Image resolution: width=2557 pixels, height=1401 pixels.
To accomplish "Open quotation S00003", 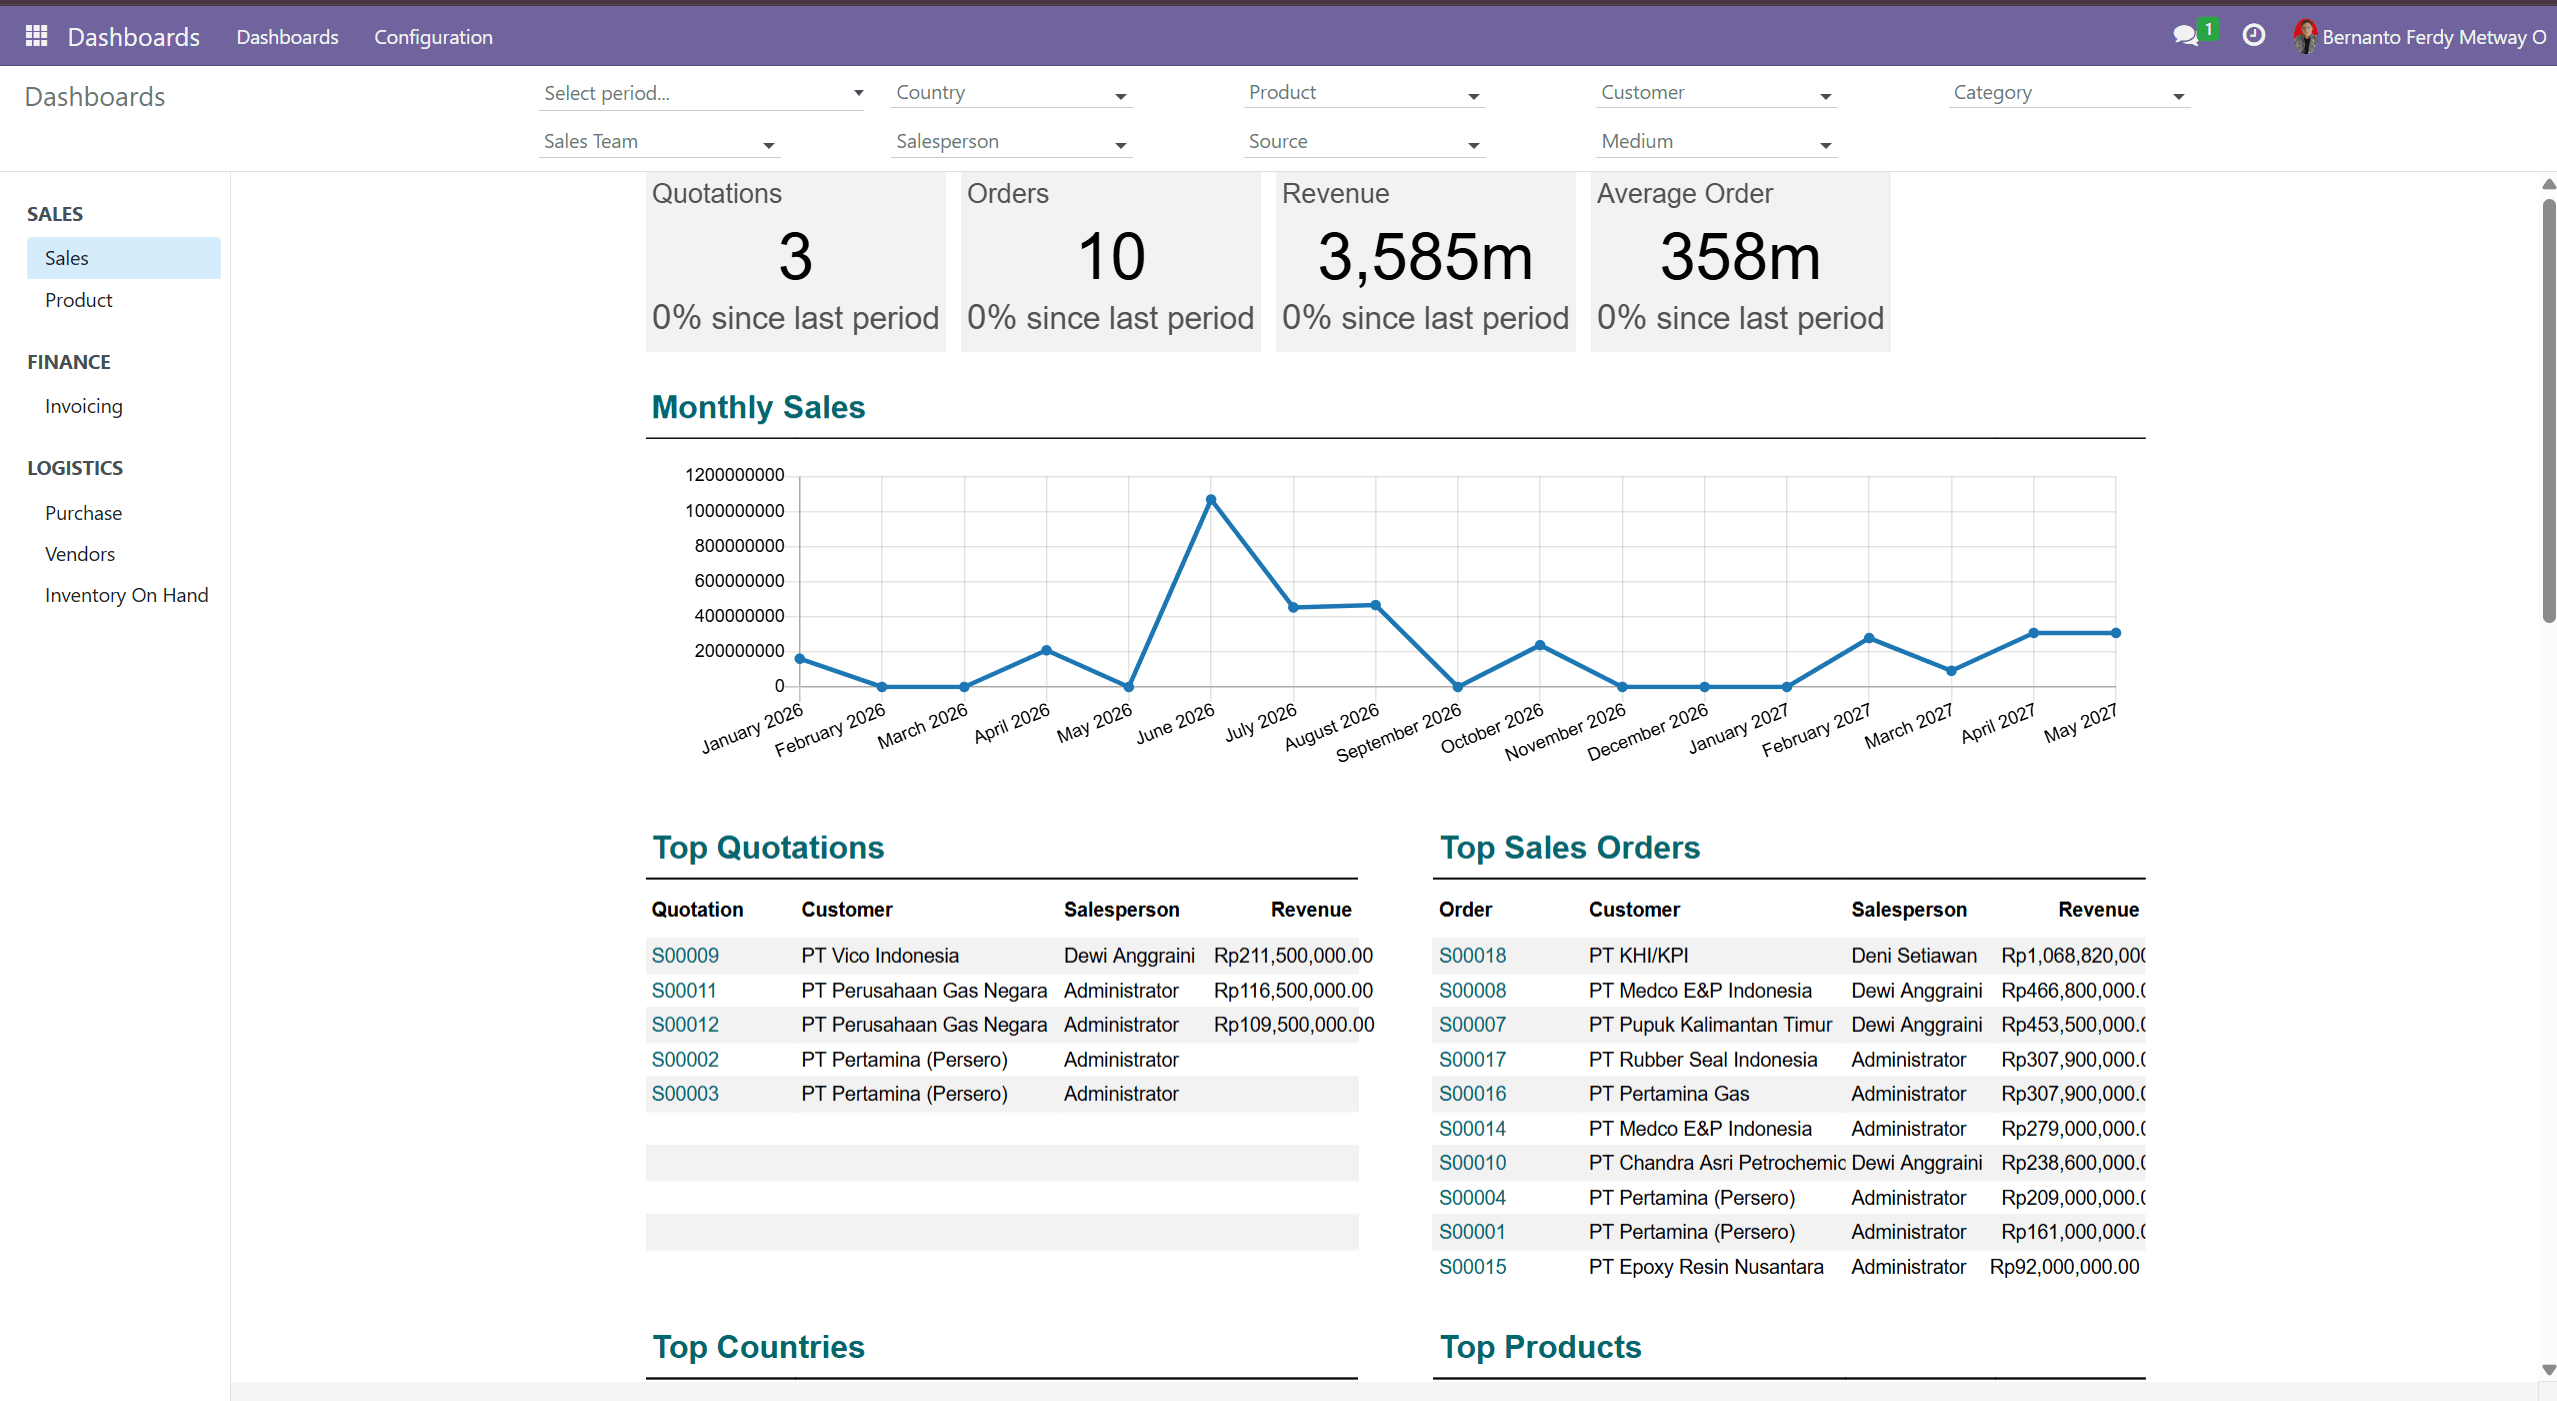I will coord(685,1094).
